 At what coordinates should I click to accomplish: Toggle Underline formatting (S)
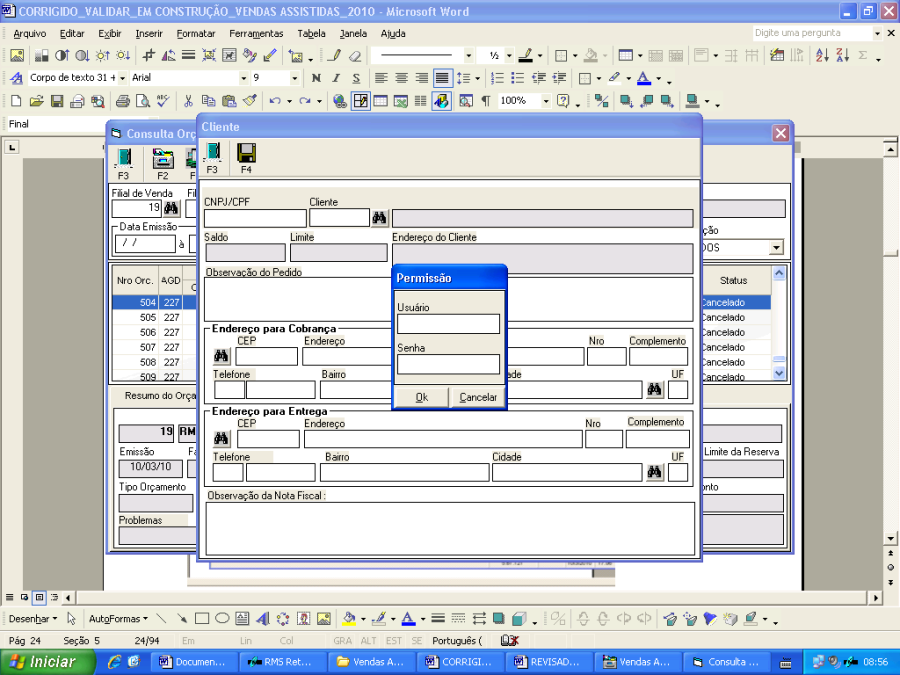(x=356, y=77)
